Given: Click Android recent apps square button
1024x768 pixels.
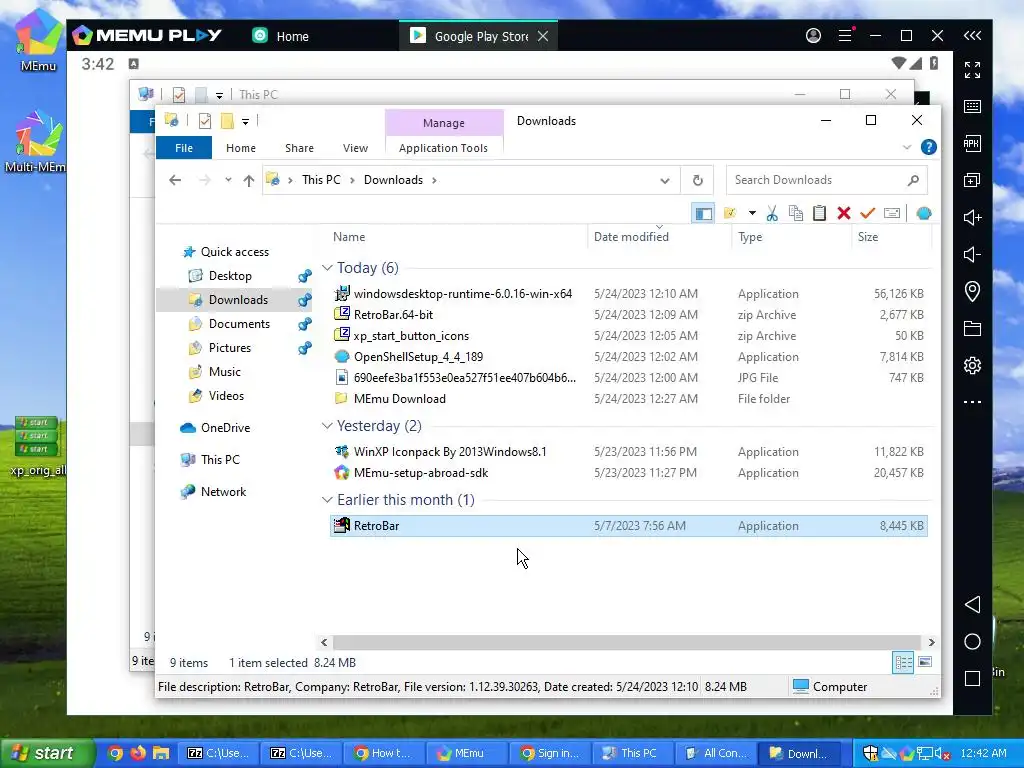Looking at the screenshot, I should coord(972,679).
